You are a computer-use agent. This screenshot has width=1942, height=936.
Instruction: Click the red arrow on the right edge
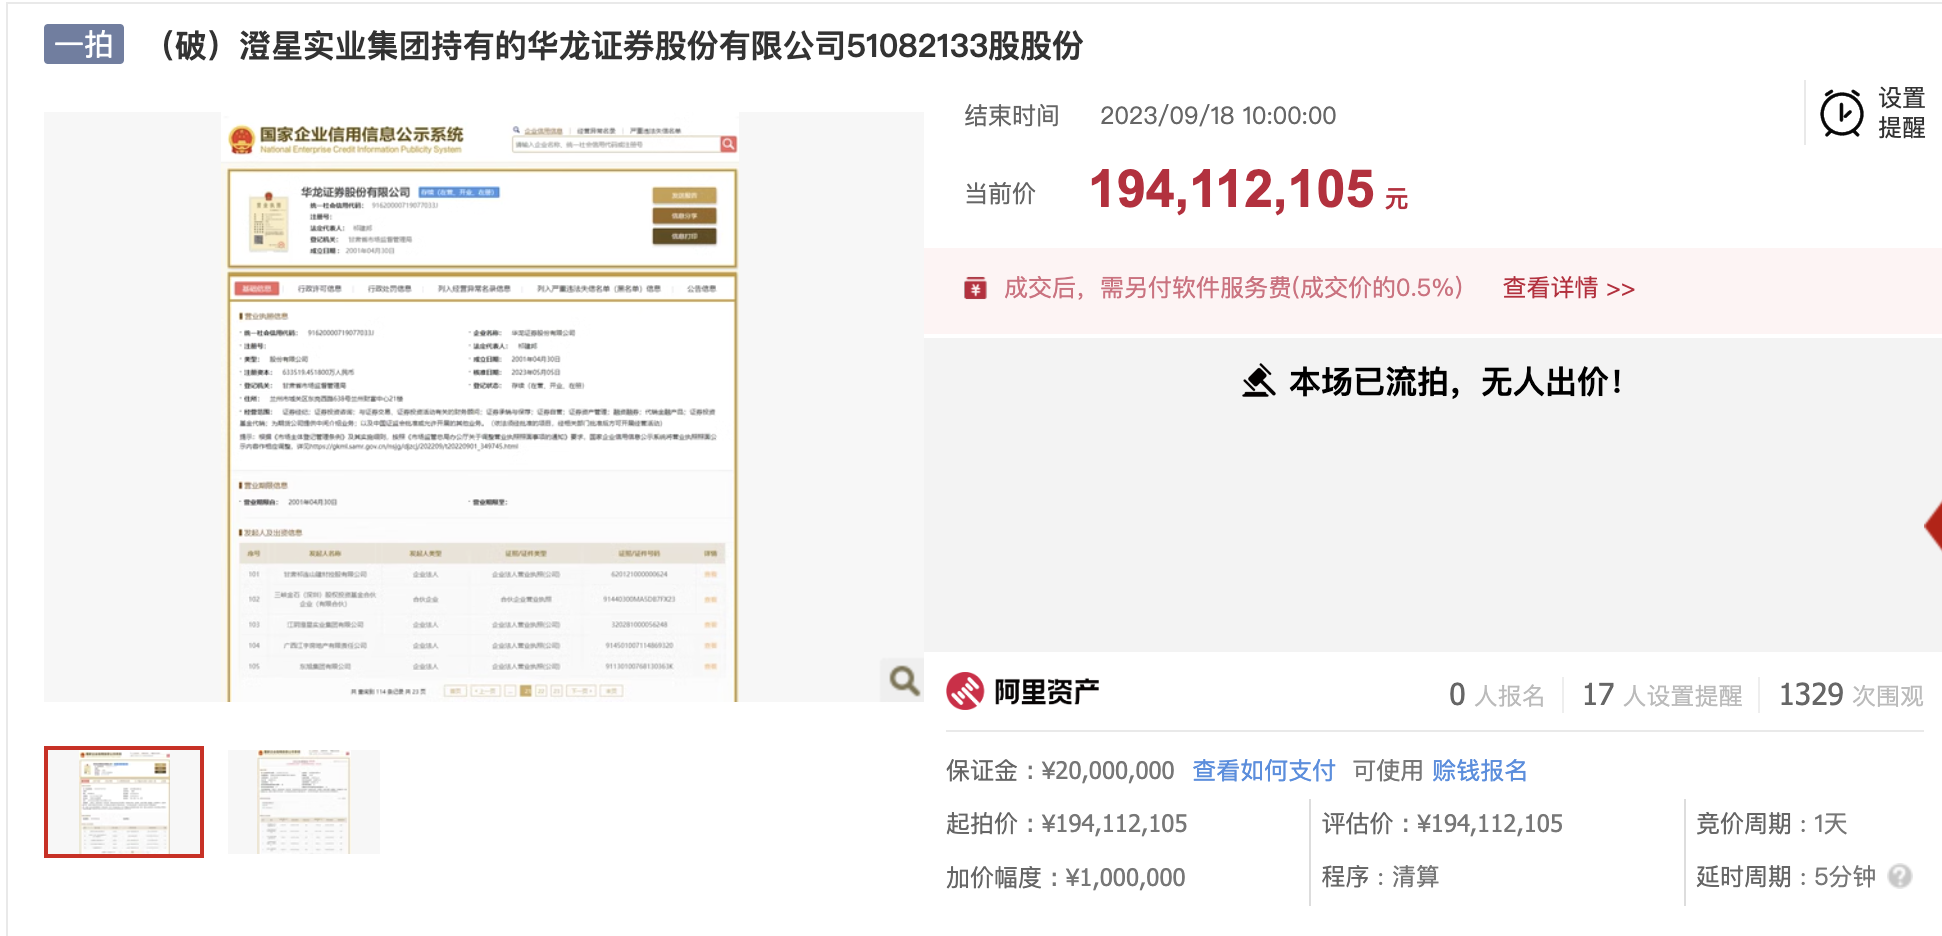tap(1933, 527)
